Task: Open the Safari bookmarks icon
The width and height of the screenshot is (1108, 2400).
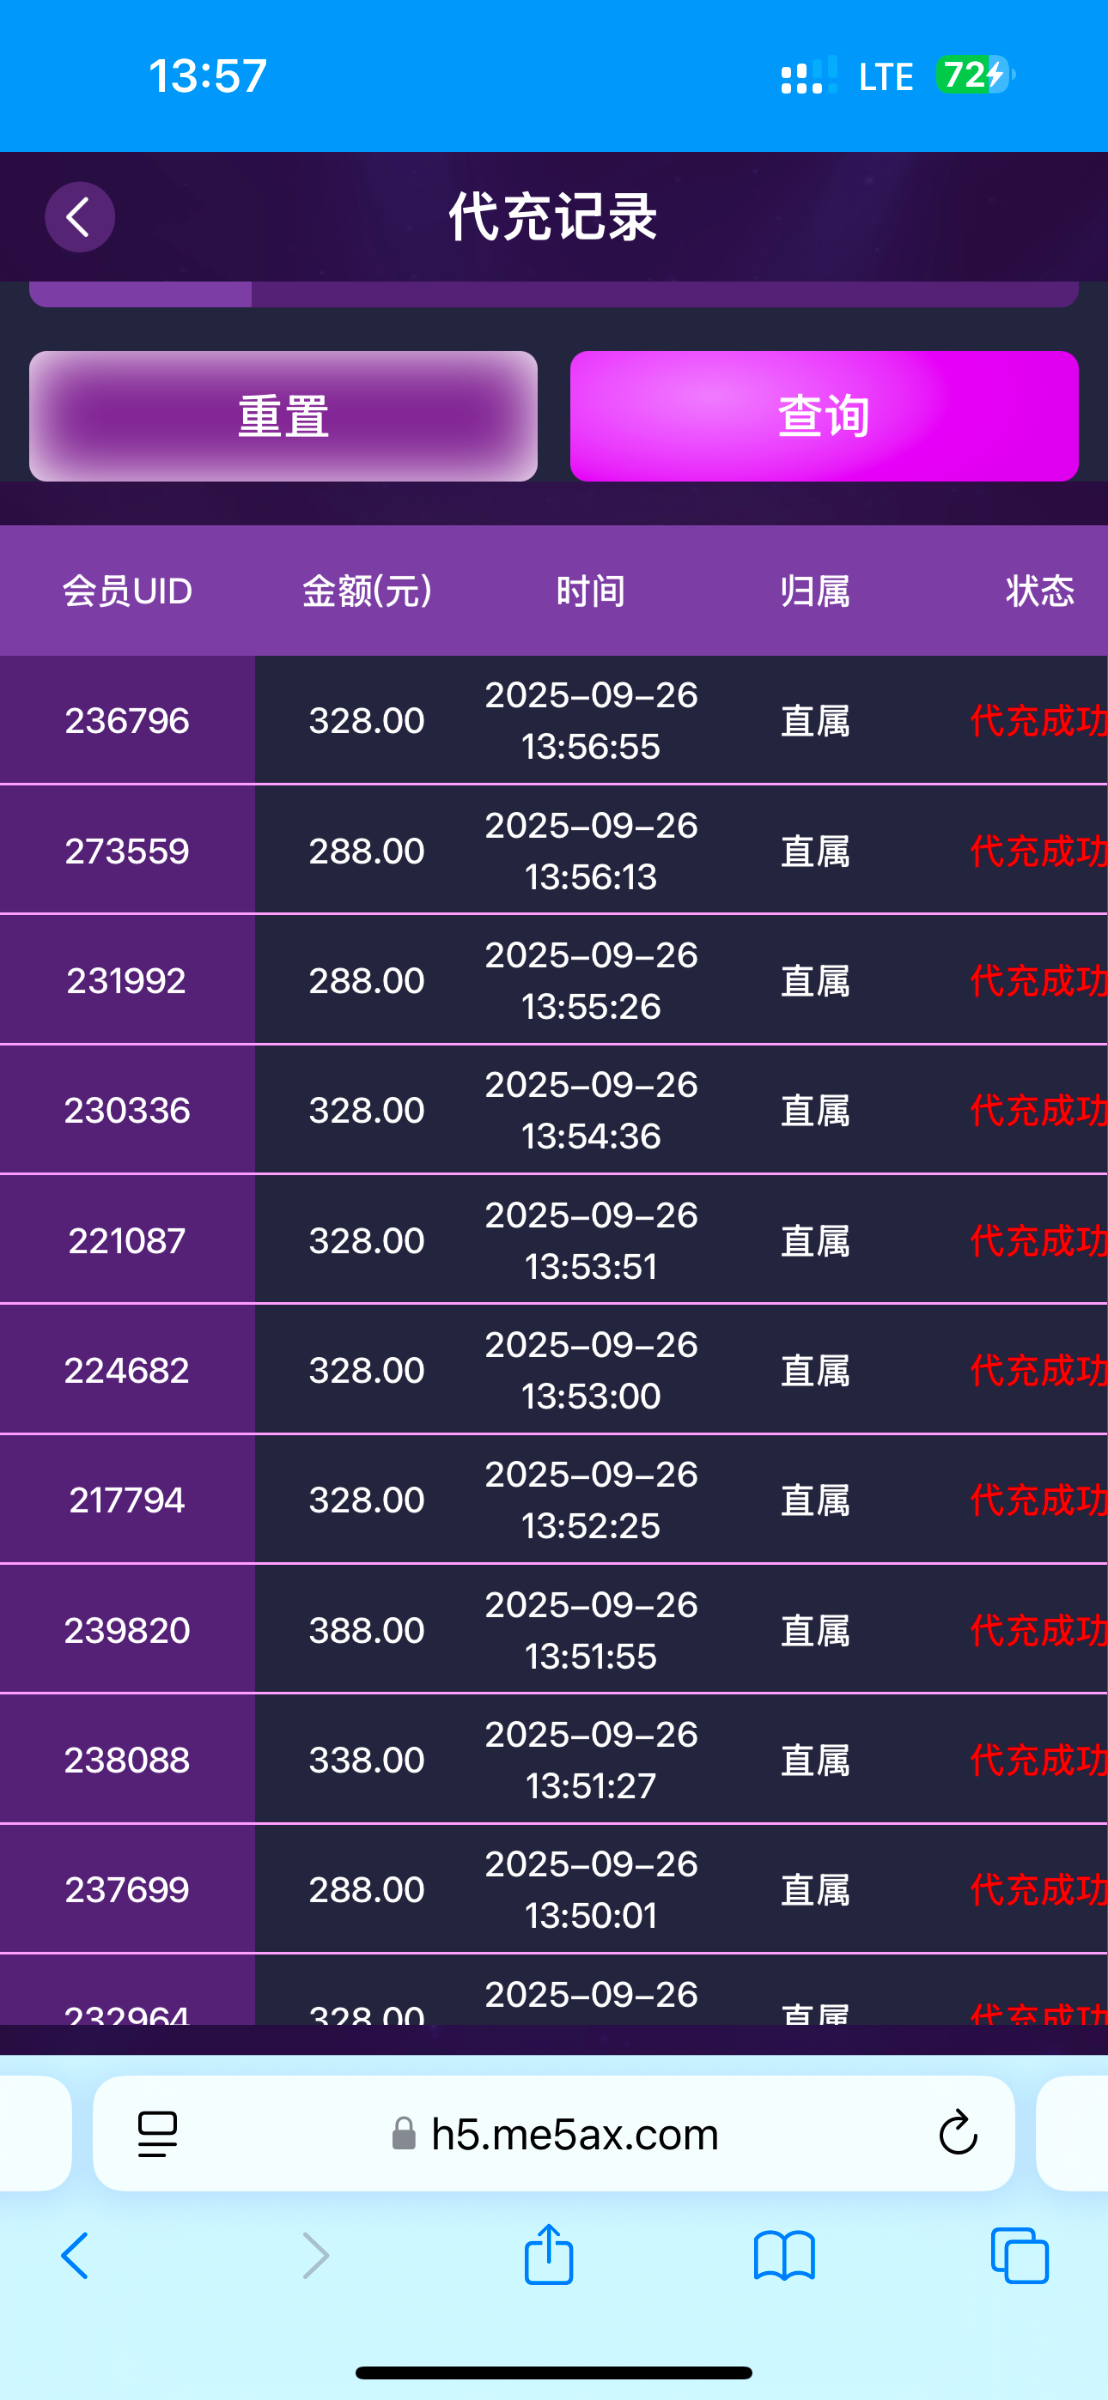Action: point(784,2256)
